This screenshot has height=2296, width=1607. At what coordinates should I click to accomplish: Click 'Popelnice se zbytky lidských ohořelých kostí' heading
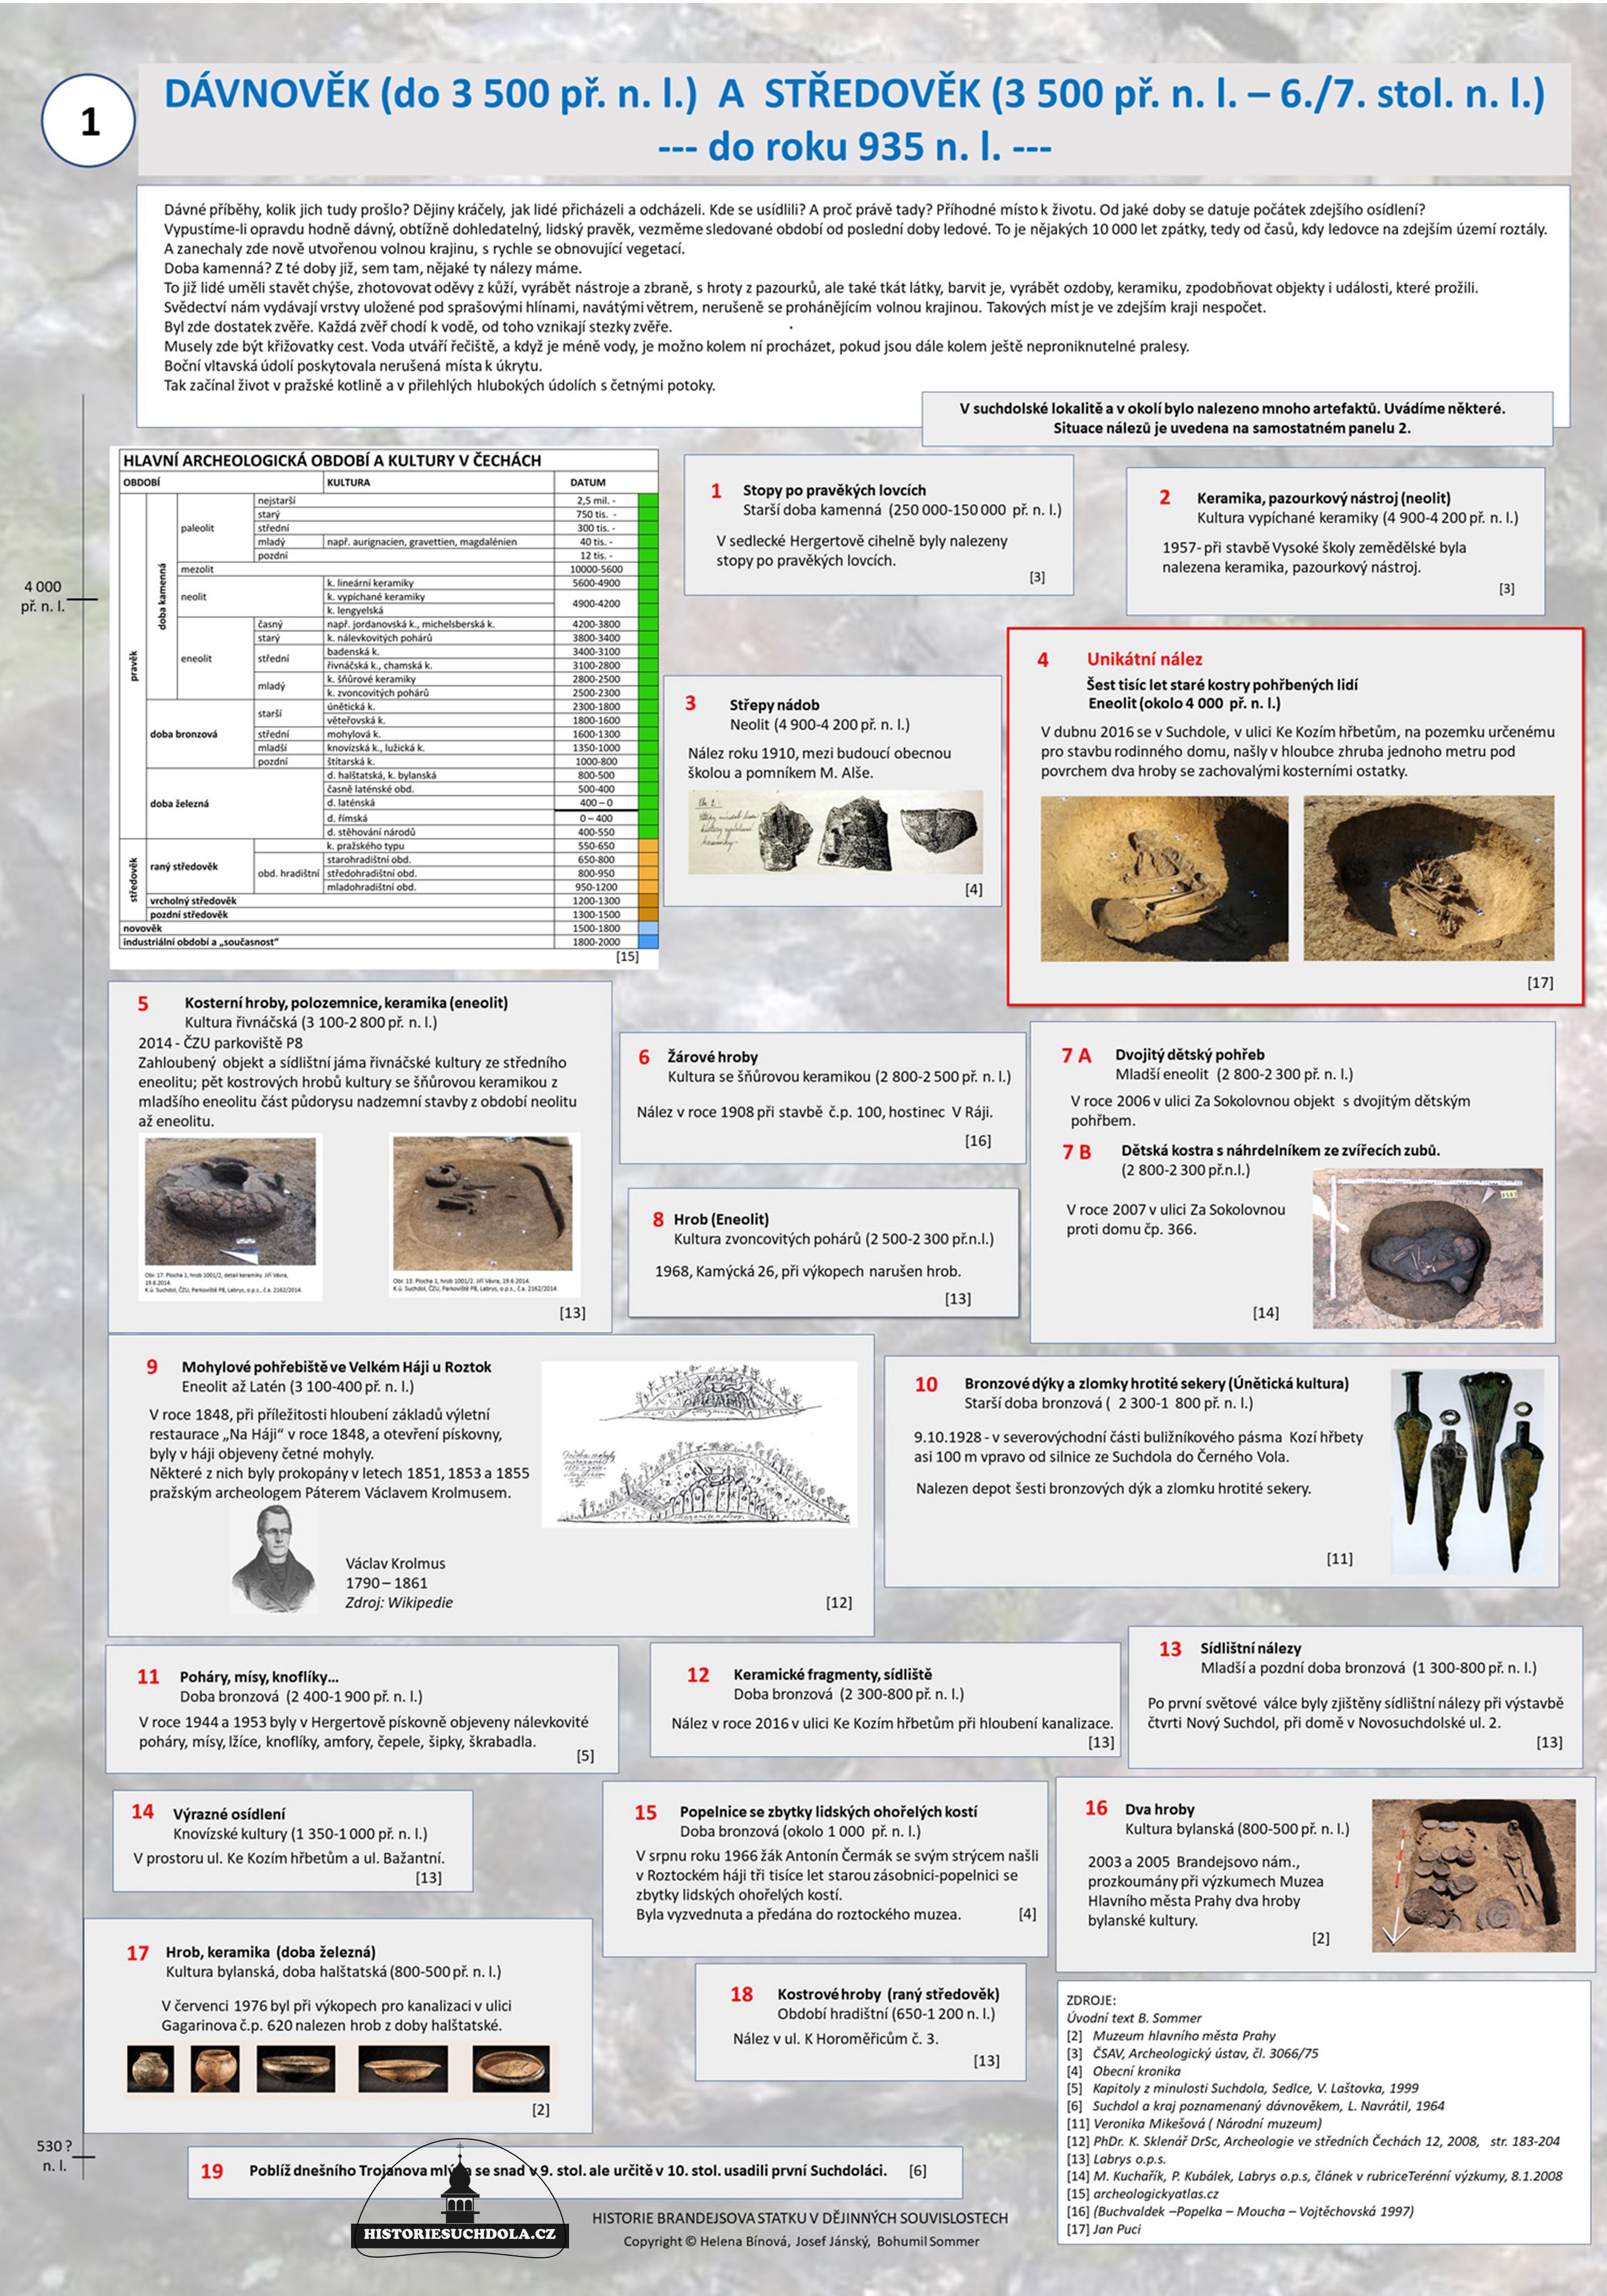pos(828,1812)
